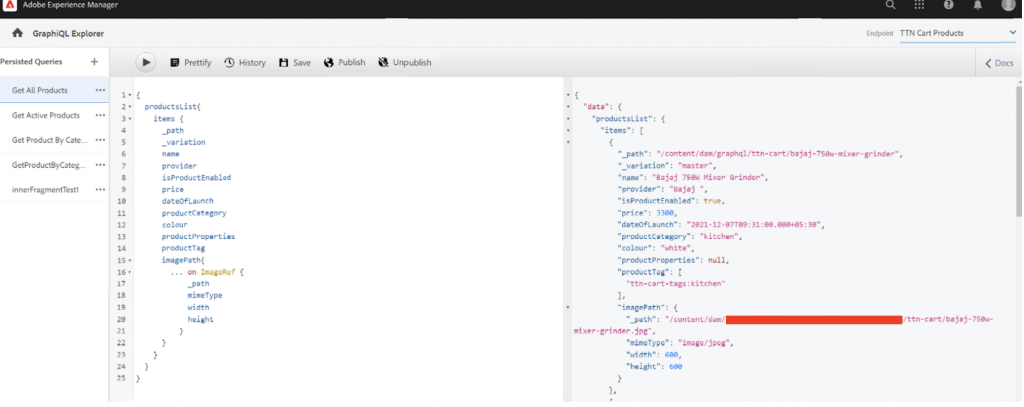
Task: Collapse "data" node in result pane
Action: point(568,106)
